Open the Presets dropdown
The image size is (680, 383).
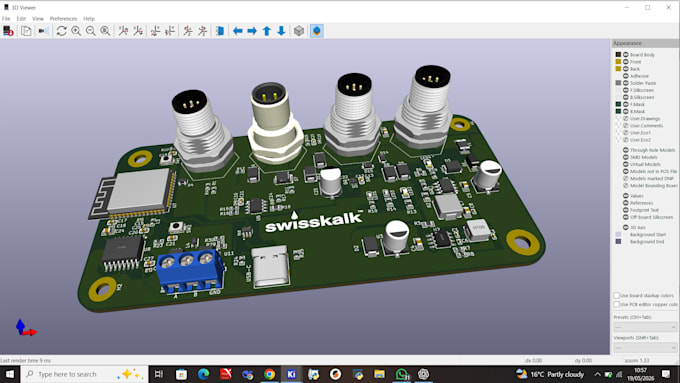(x=645, y=327)
